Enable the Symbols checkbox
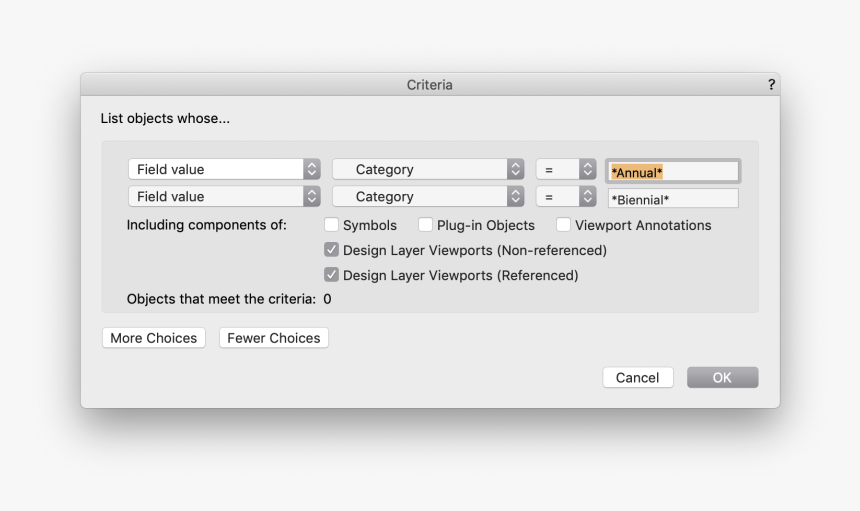This screenshot has width=860, height=511. [332, 225]
